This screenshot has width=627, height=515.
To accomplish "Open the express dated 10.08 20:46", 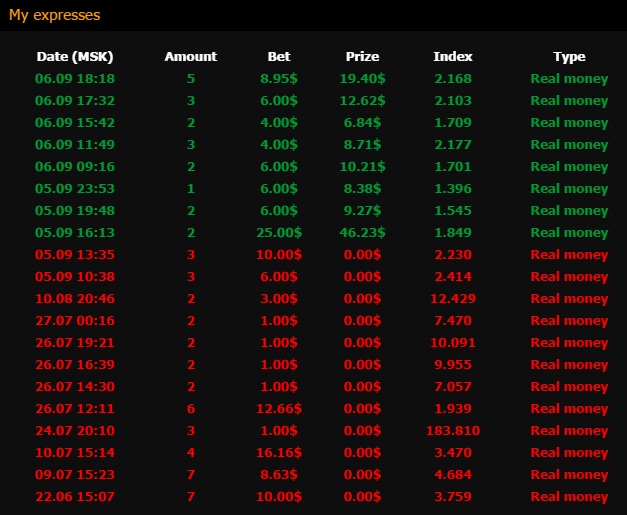I will pos(75,299).
